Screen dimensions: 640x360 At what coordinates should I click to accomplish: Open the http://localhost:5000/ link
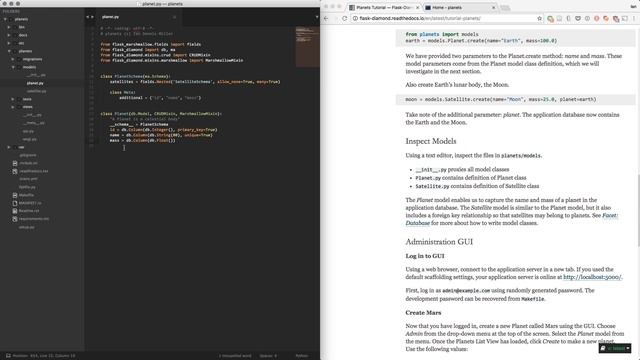592,277
